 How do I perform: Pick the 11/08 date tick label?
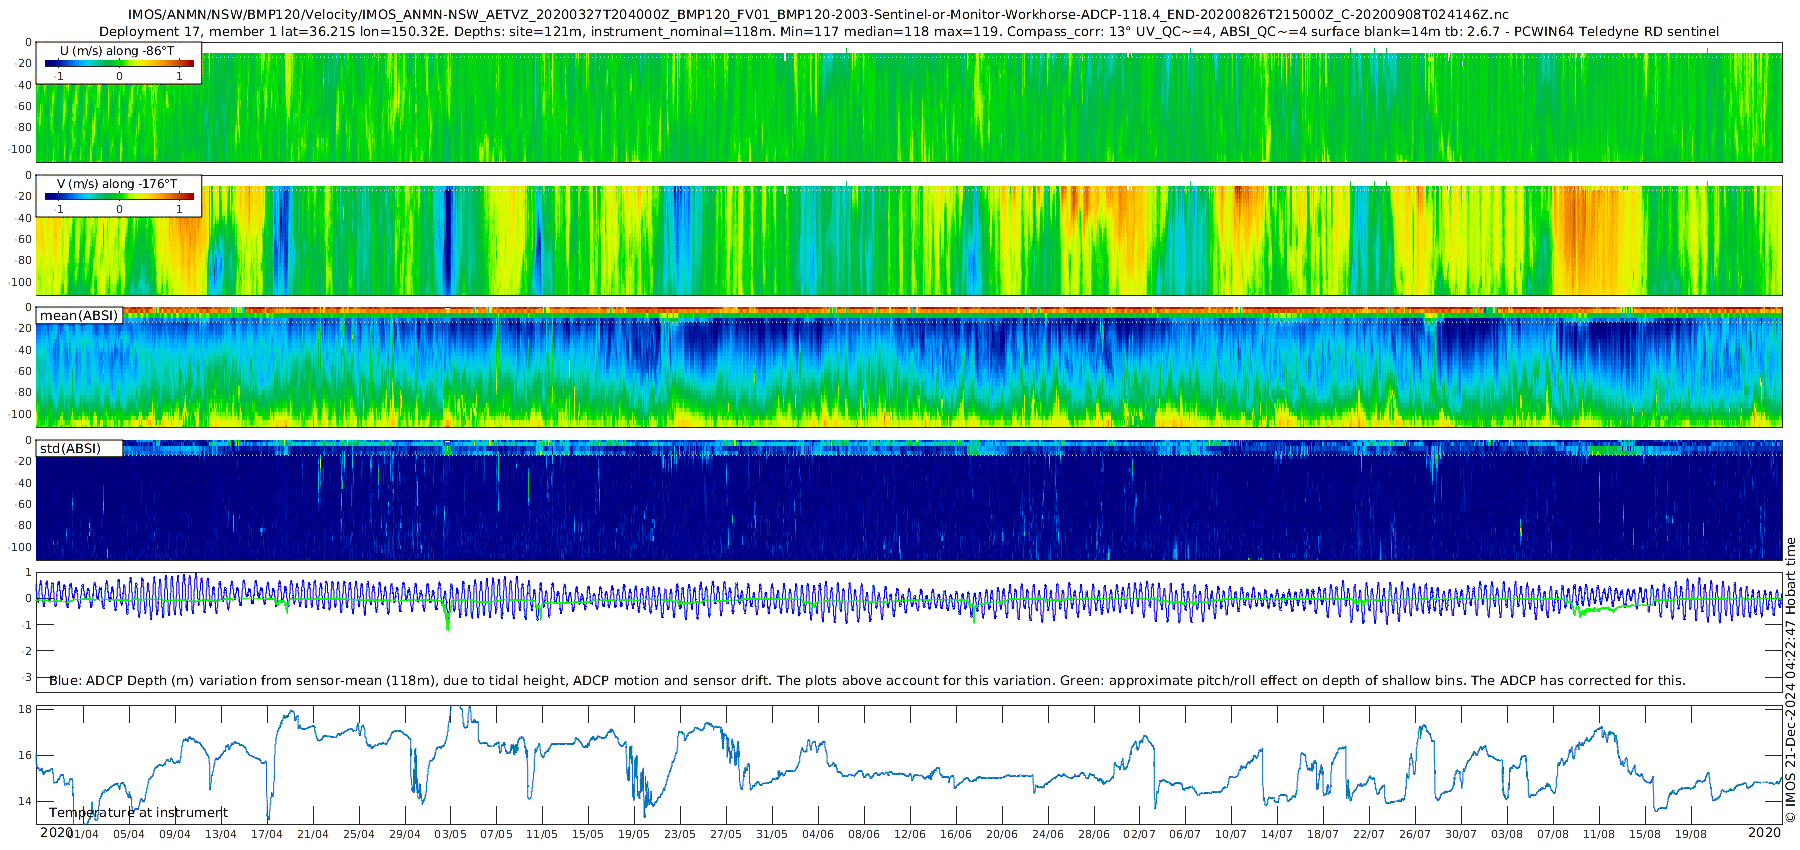[x=1599, y=834]
